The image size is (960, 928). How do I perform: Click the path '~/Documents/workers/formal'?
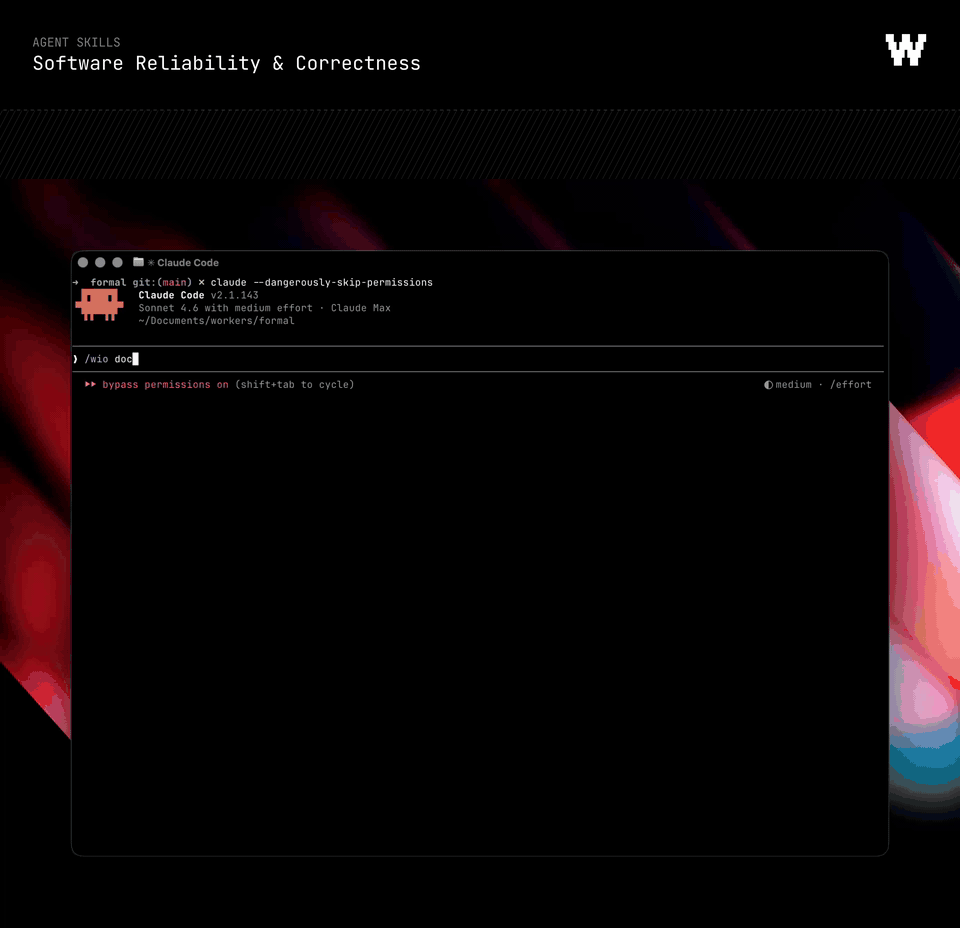[x=216, y=321]
